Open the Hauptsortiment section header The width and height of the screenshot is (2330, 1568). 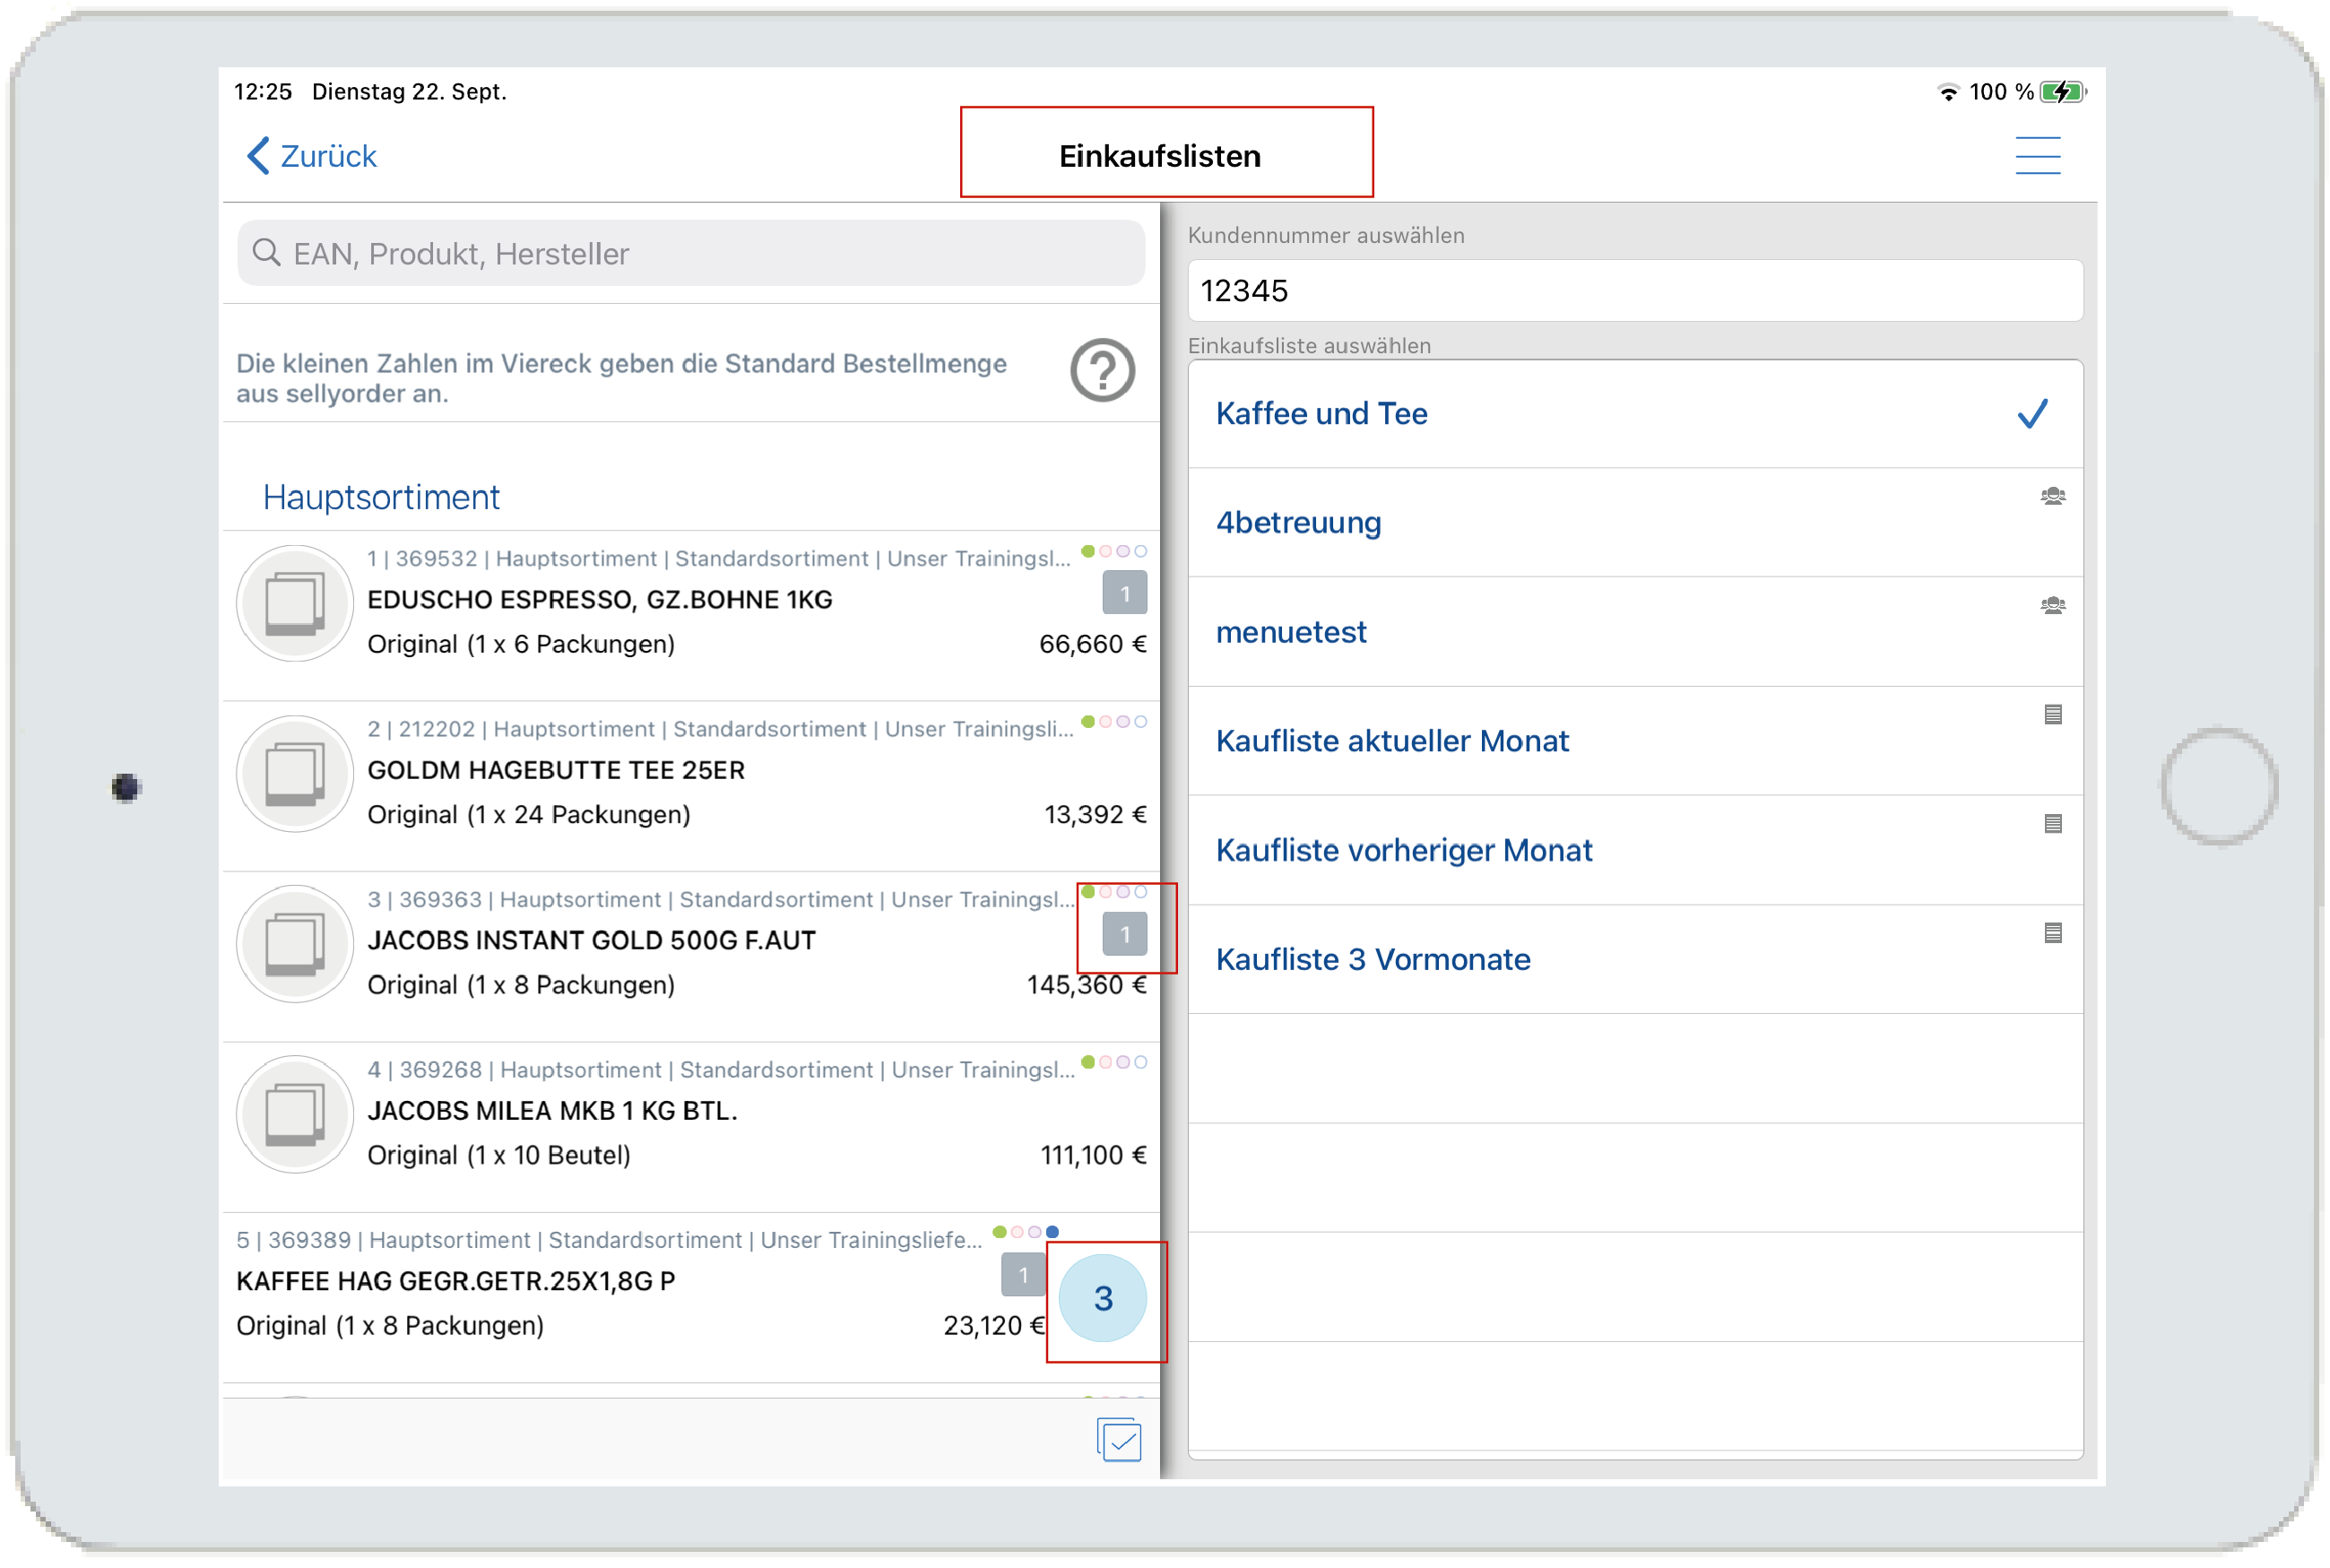(381, 497)
